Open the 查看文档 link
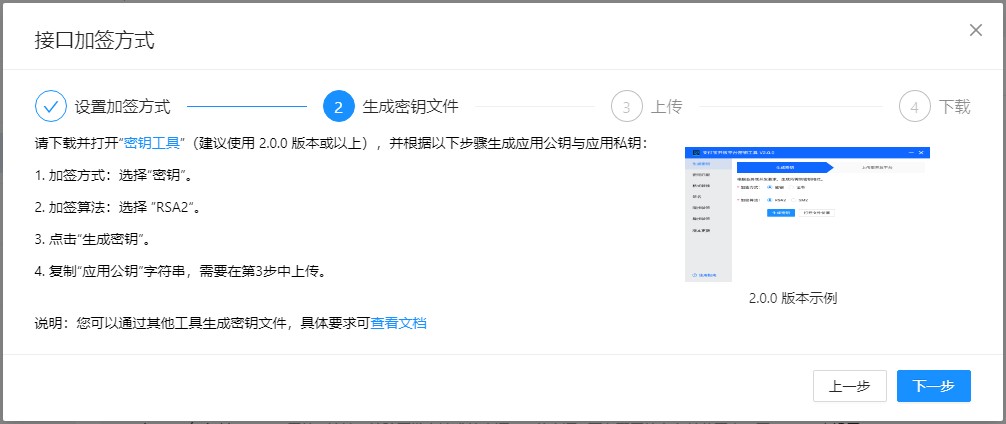The height and width of the screenshot is (424, 1006). 399,322
